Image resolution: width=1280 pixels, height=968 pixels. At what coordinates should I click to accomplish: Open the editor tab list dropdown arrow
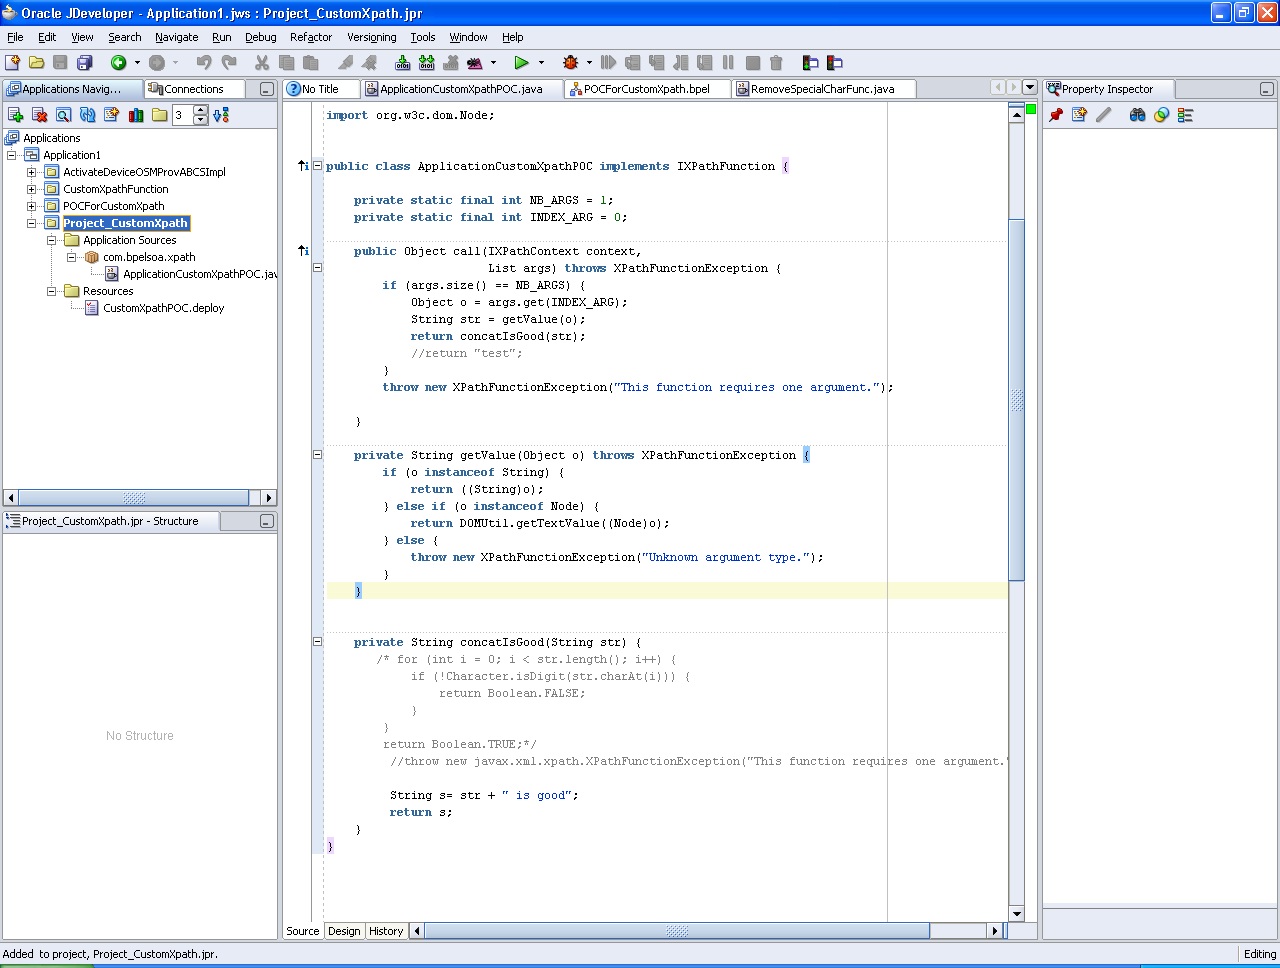coord(1029,88)
